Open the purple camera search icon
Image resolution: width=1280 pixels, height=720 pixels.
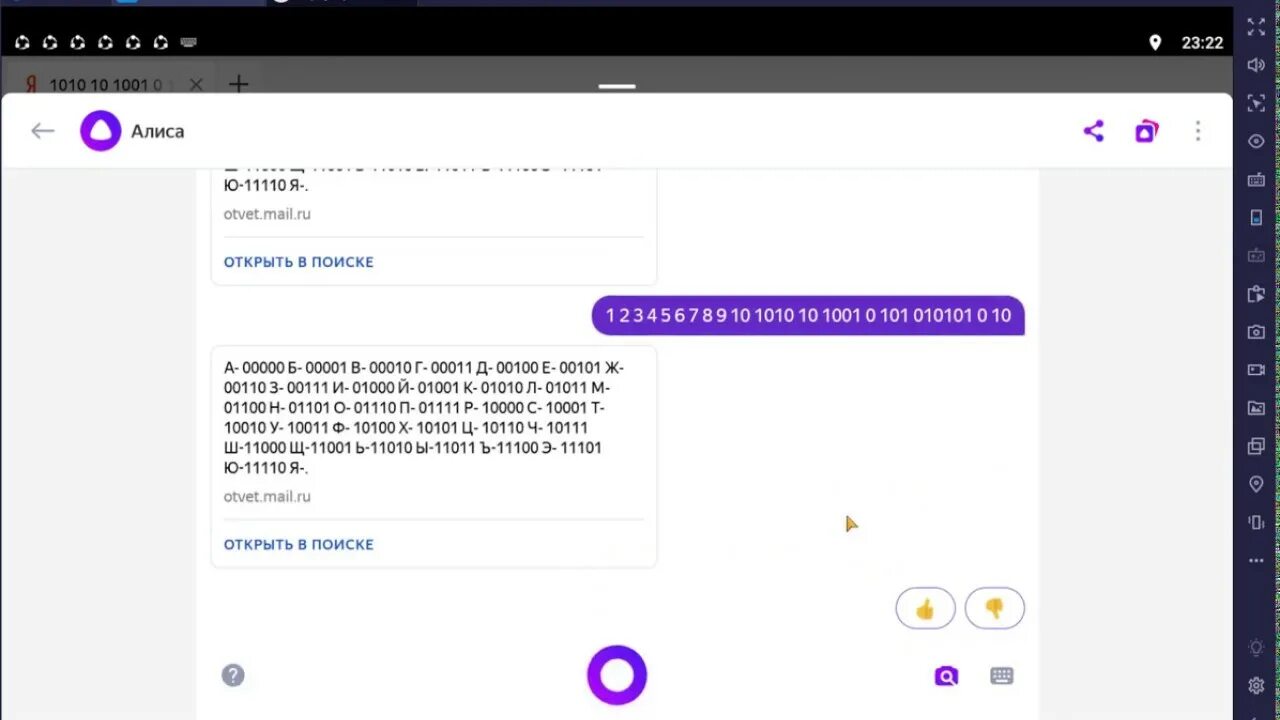[946, 676]
